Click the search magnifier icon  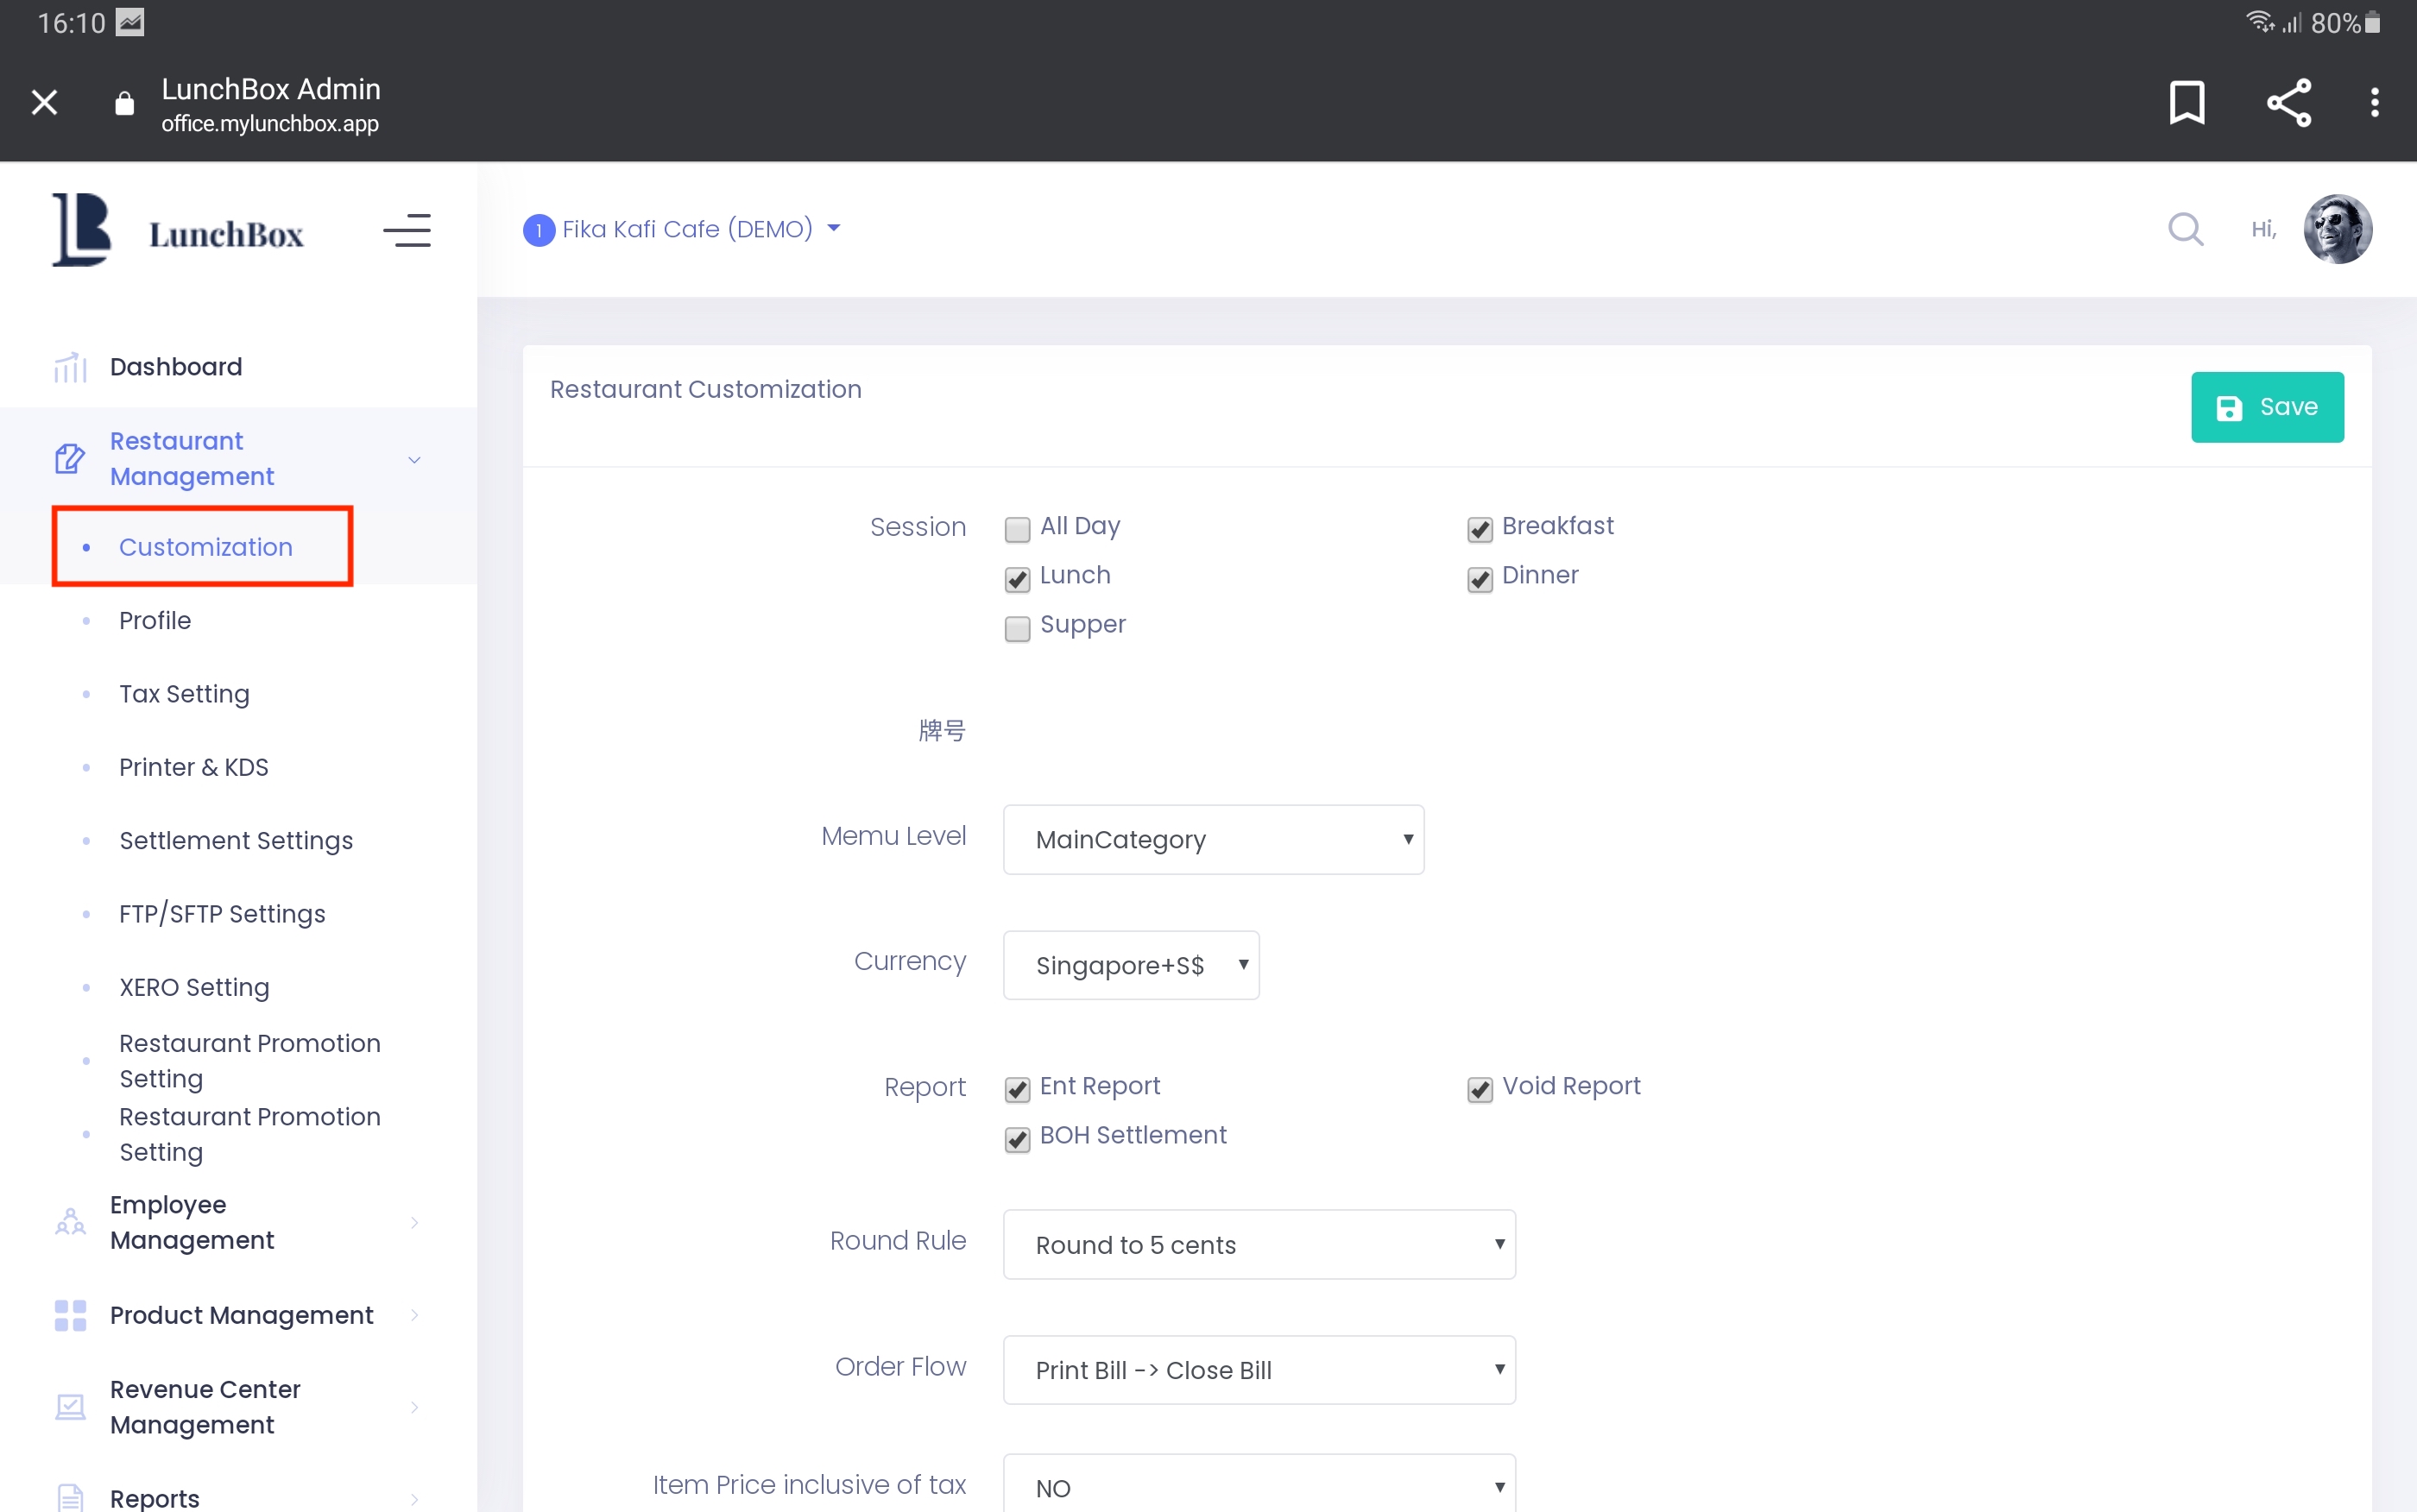2185,229
